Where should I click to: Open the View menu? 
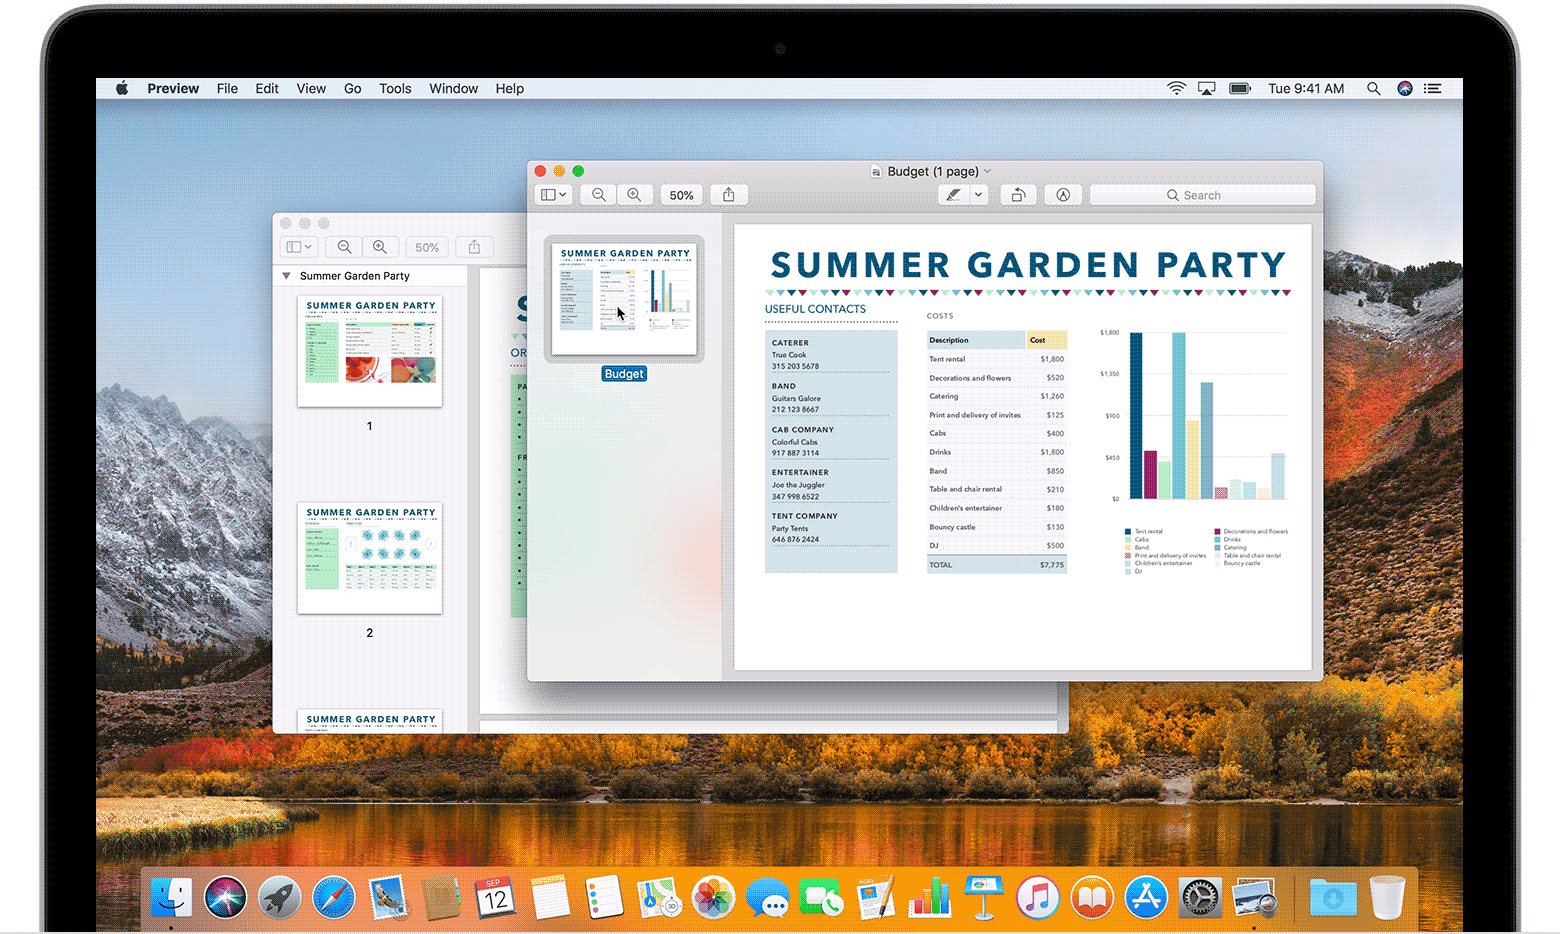click(x=311, y=88)
